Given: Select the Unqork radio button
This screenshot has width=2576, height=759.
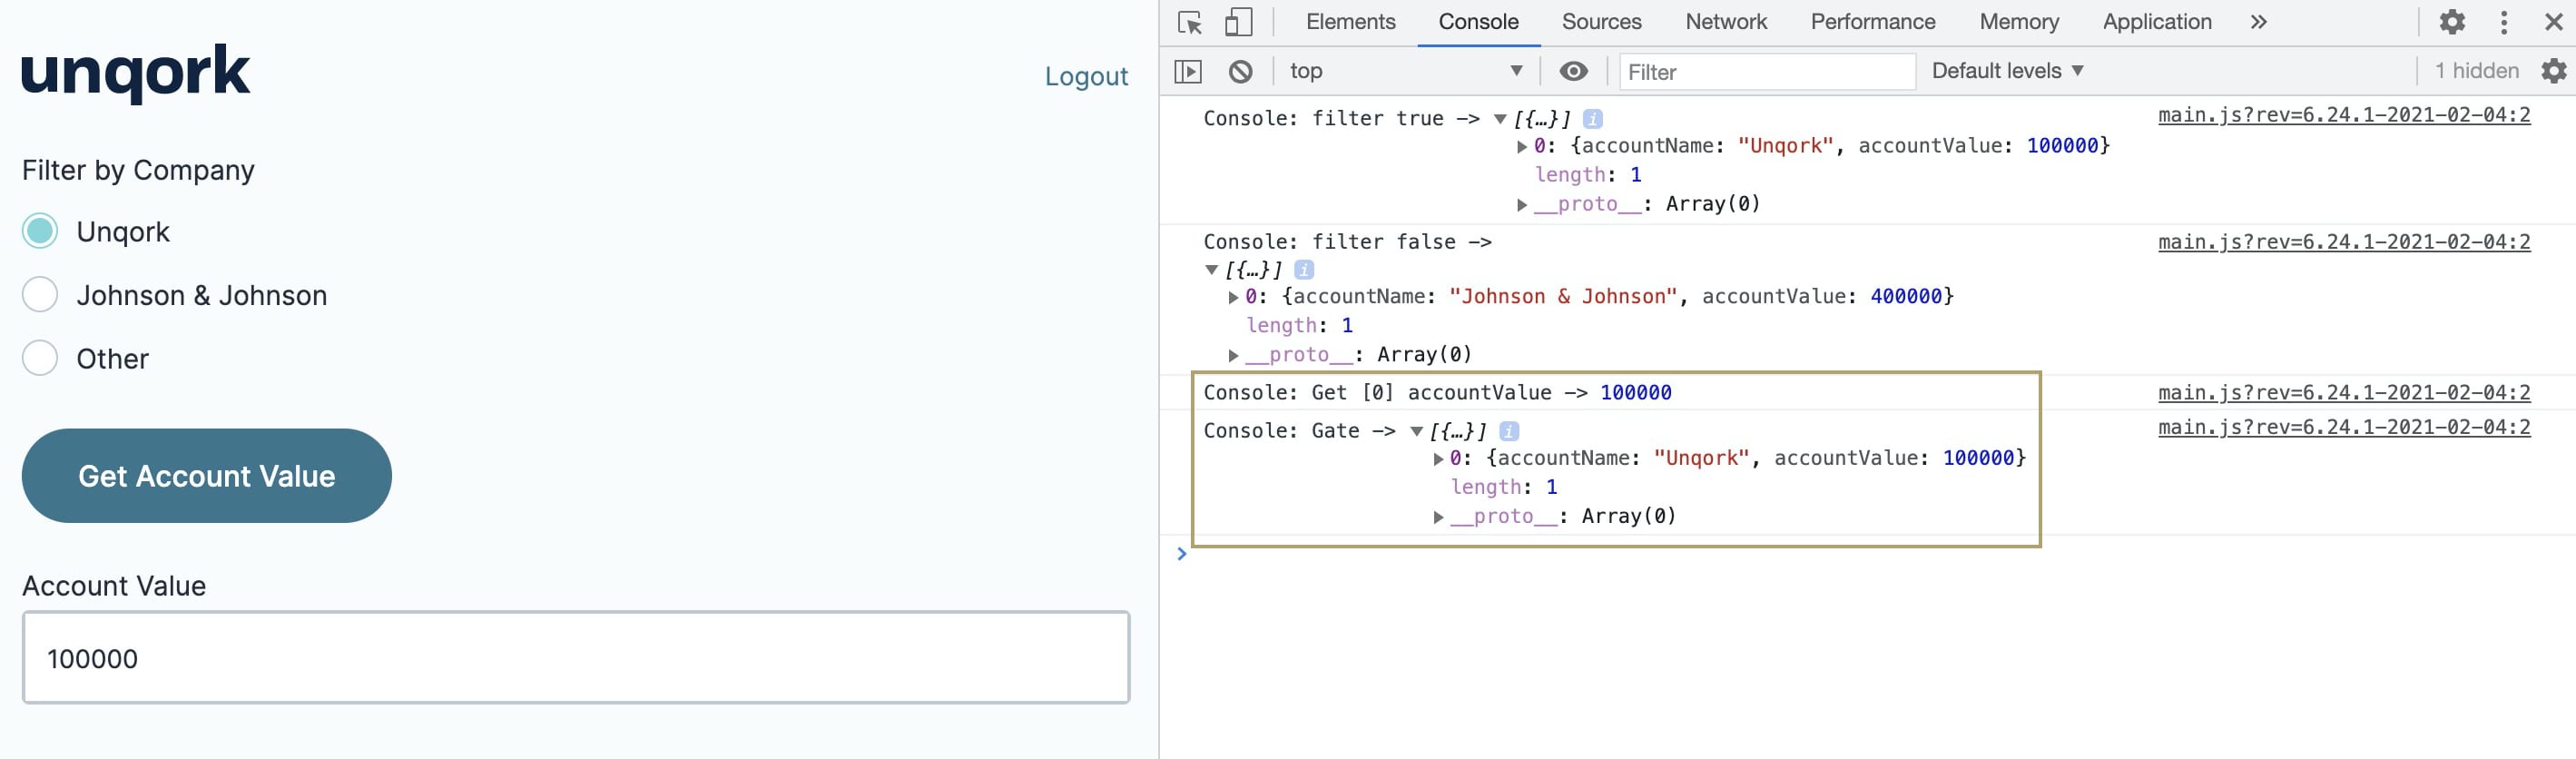Looking at the screenshot, I should click(40, 231).
